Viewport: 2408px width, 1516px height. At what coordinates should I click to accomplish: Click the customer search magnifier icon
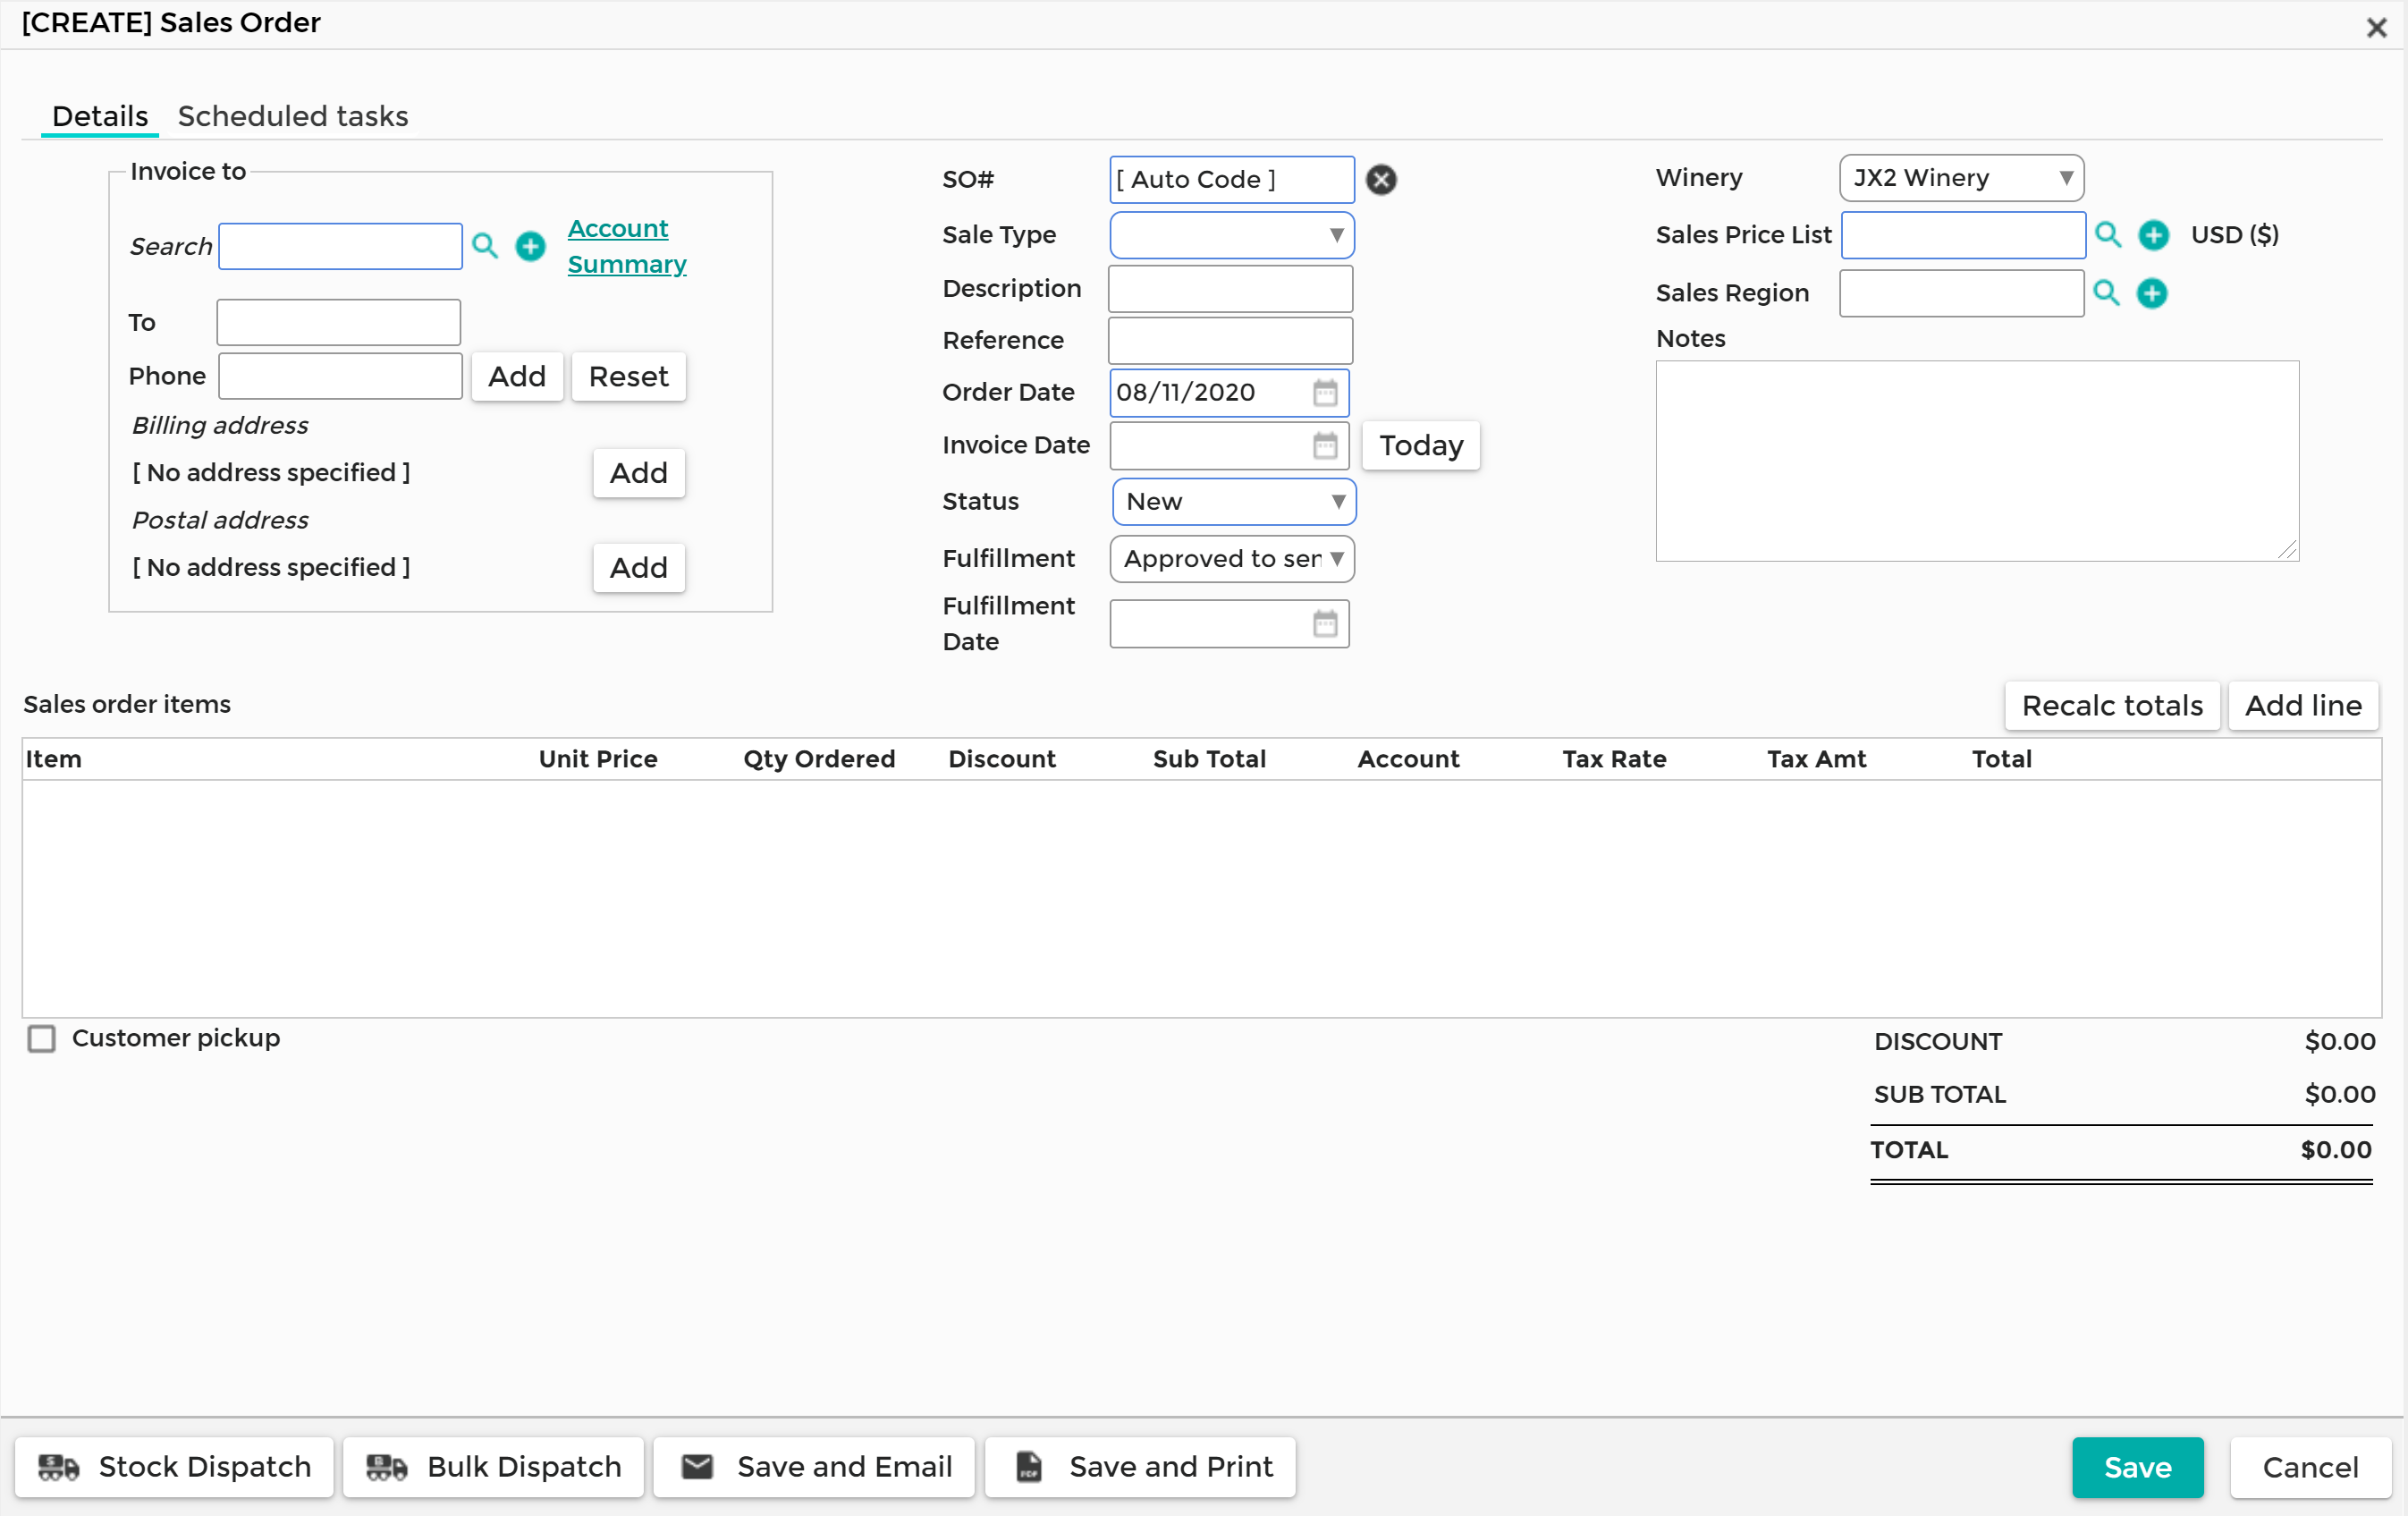point(485,245)
